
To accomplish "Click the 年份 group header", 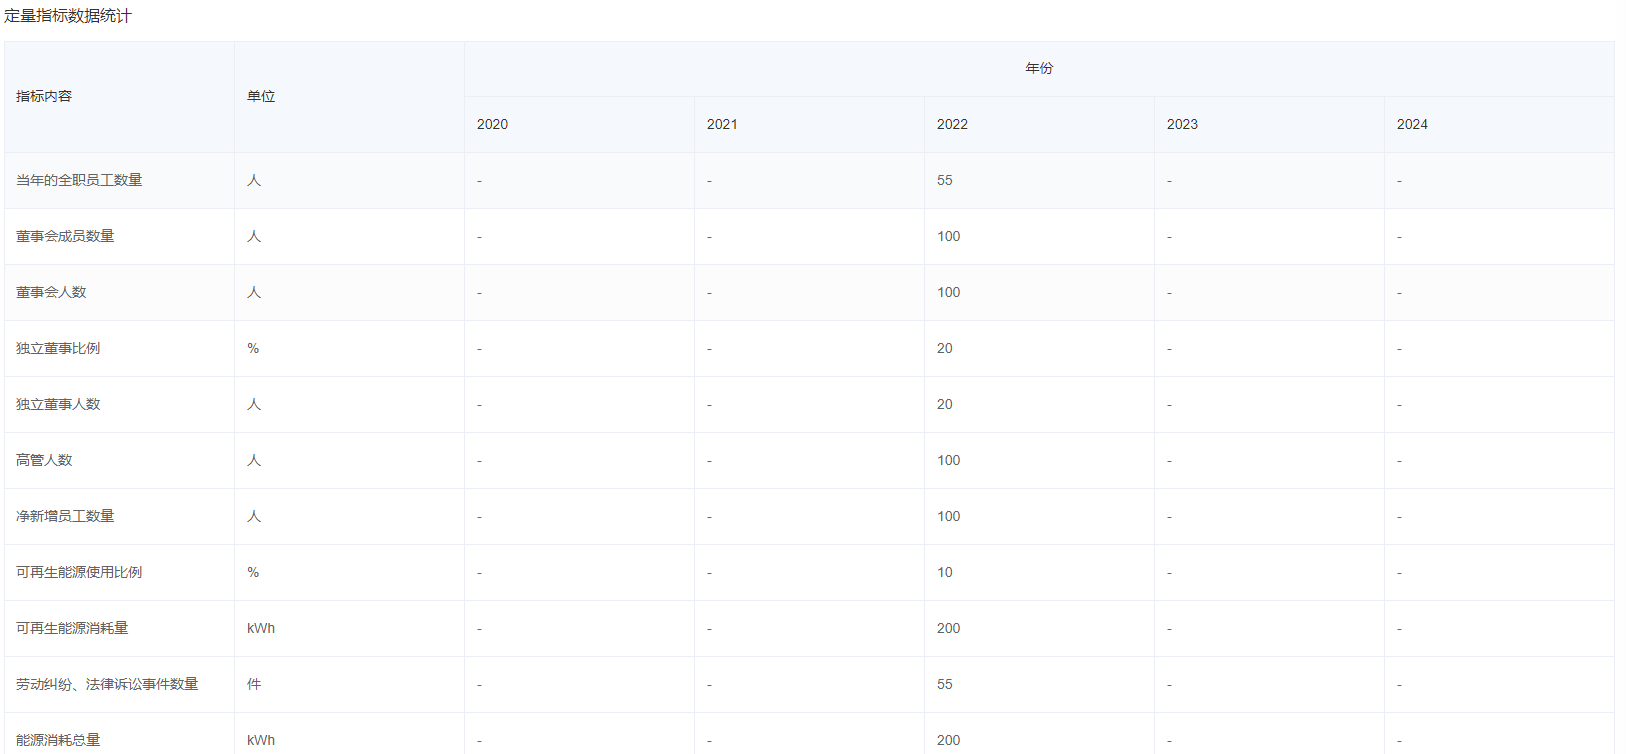I will click(1039, 68).
